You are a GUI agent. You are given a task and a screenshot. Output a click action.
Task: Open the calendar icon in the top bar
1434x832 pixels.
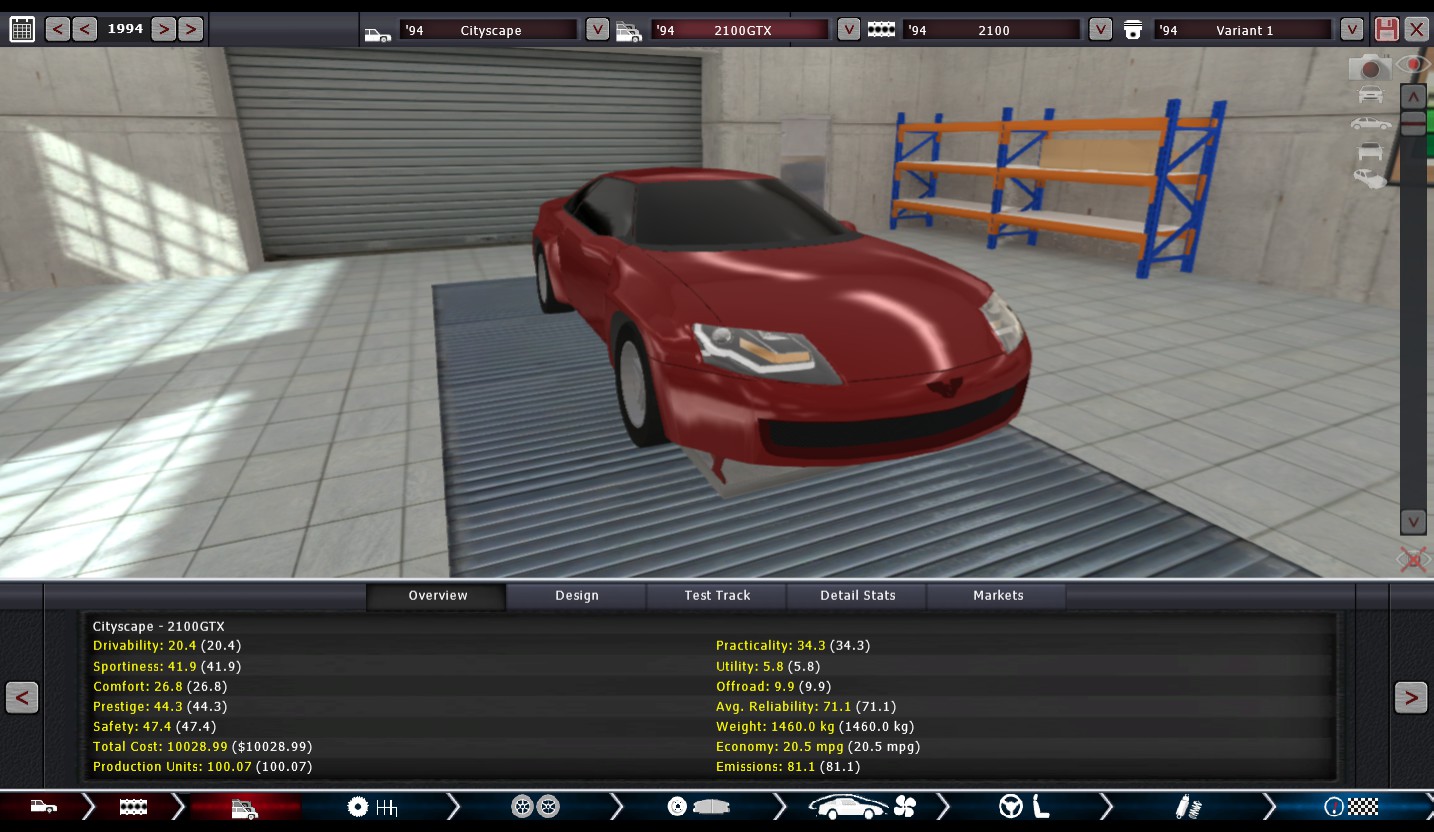(22, 29)
